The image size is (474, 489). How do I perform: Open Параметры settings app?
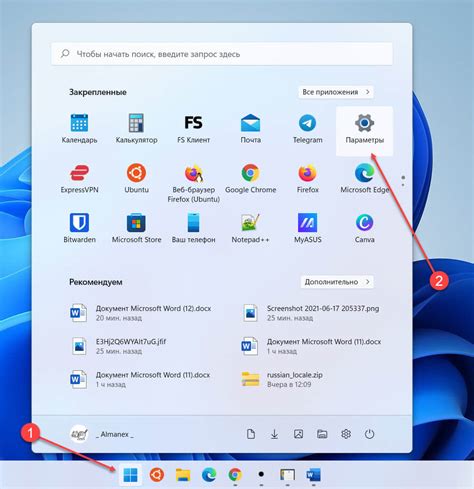click(364, 131)
